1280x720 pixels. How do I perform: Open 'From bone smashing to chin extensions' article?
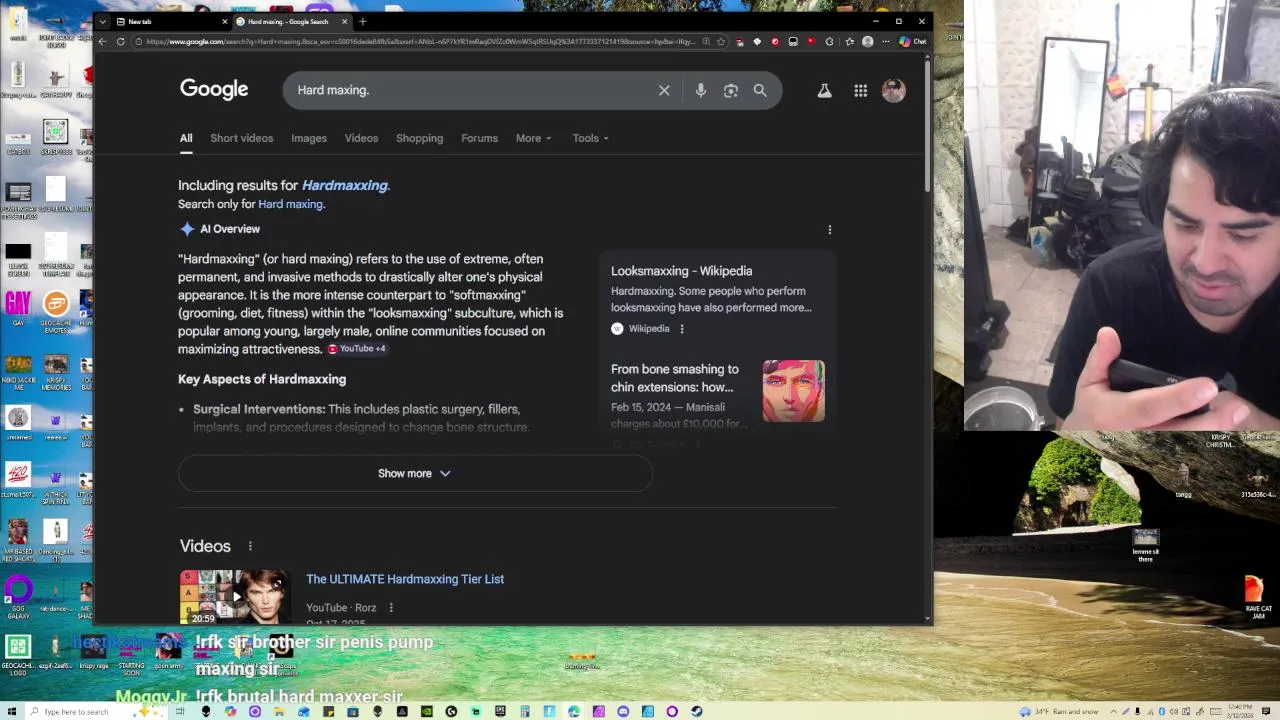[x=675, y=378]
